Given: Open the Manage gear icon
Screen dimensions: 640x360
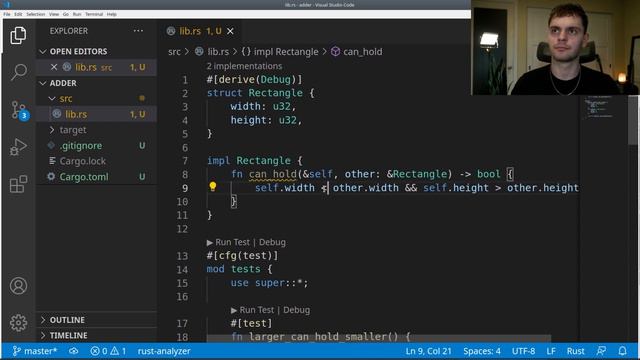Looking at the screenshot, I should coord(18,322).
